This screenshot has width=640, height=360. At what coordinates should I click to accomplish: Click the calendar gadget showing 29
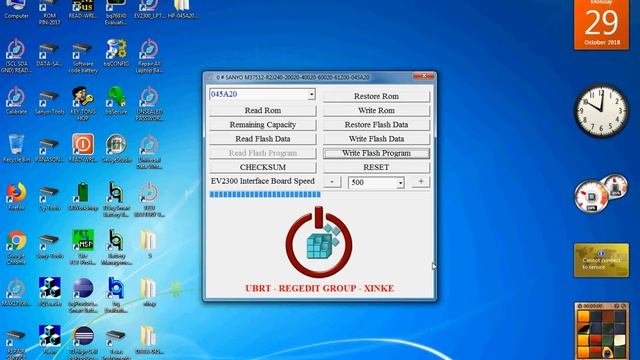click(x=601, y=24)
